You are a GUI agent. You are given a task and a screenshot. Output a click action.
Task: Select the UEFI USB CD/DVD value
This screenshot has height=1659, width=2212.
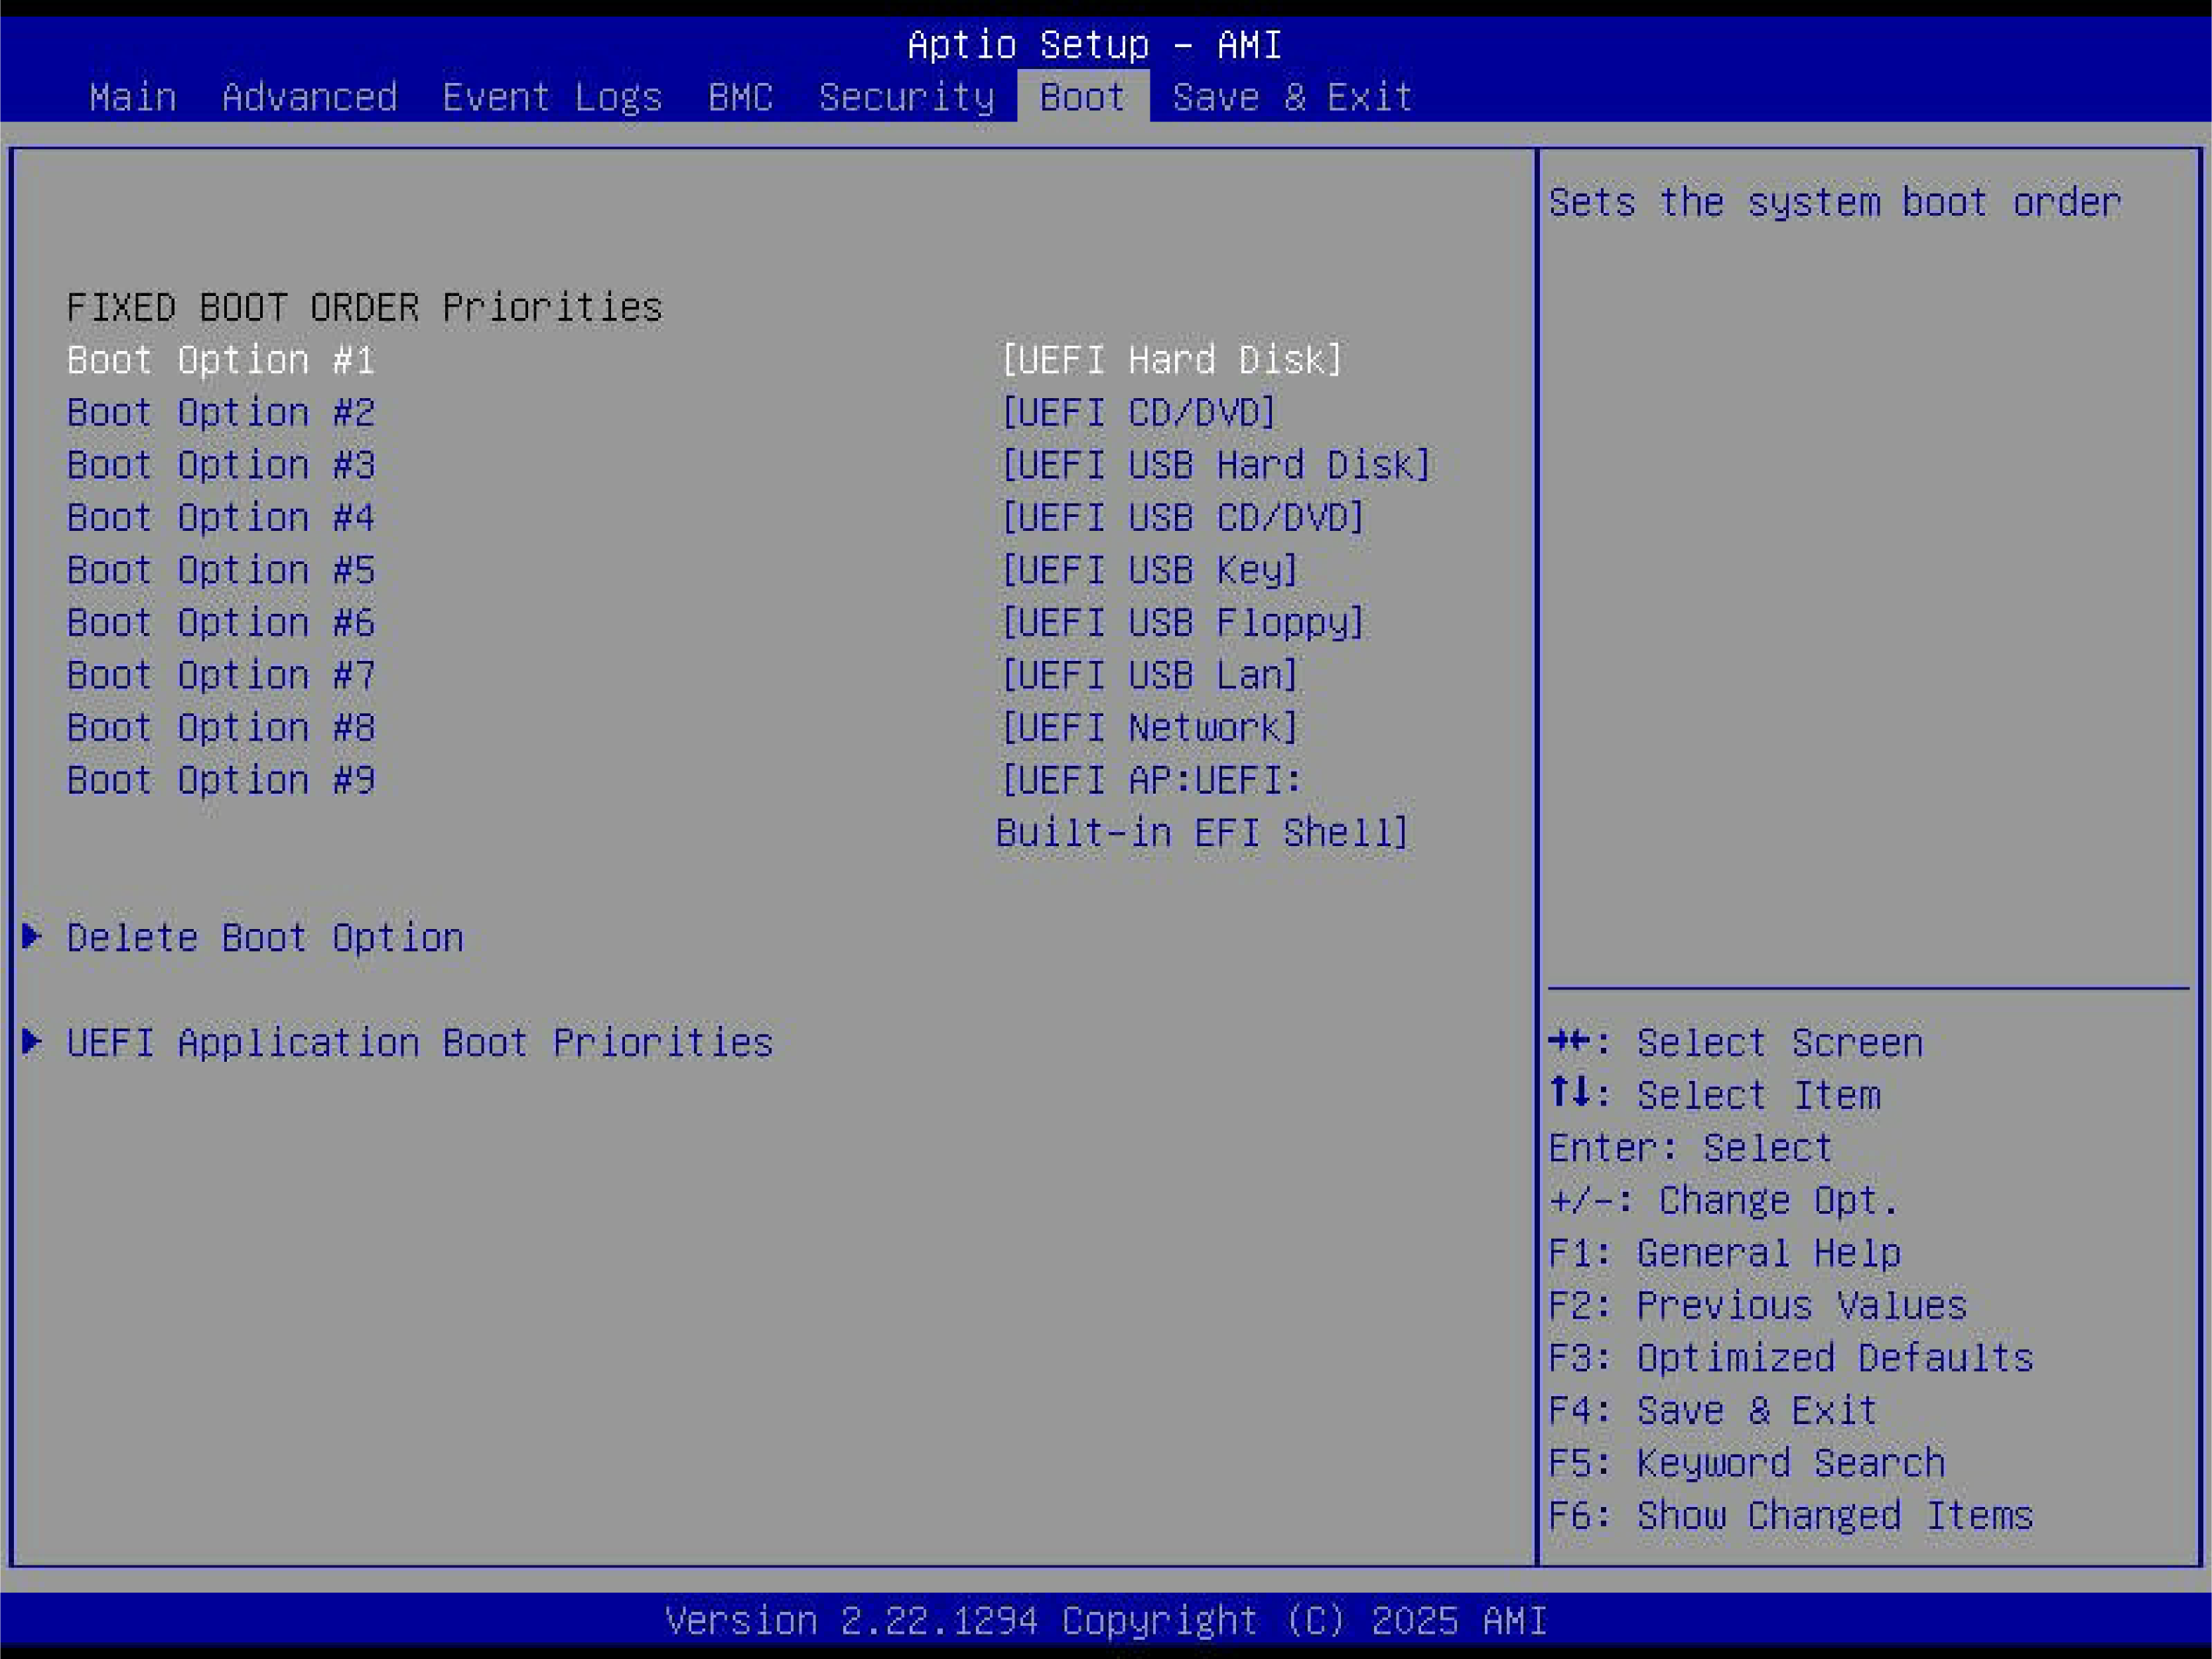[1182, 517]
